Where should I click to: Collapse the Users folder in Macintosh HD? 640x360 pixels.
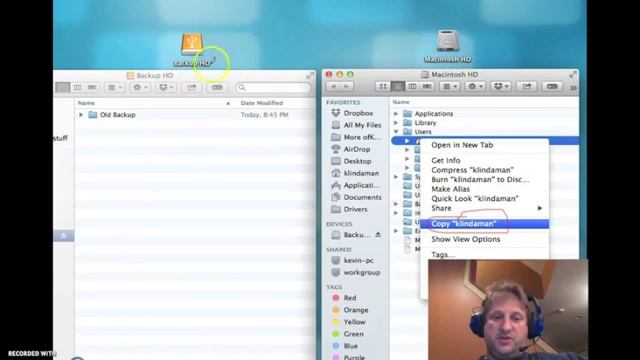pos(396,132)
